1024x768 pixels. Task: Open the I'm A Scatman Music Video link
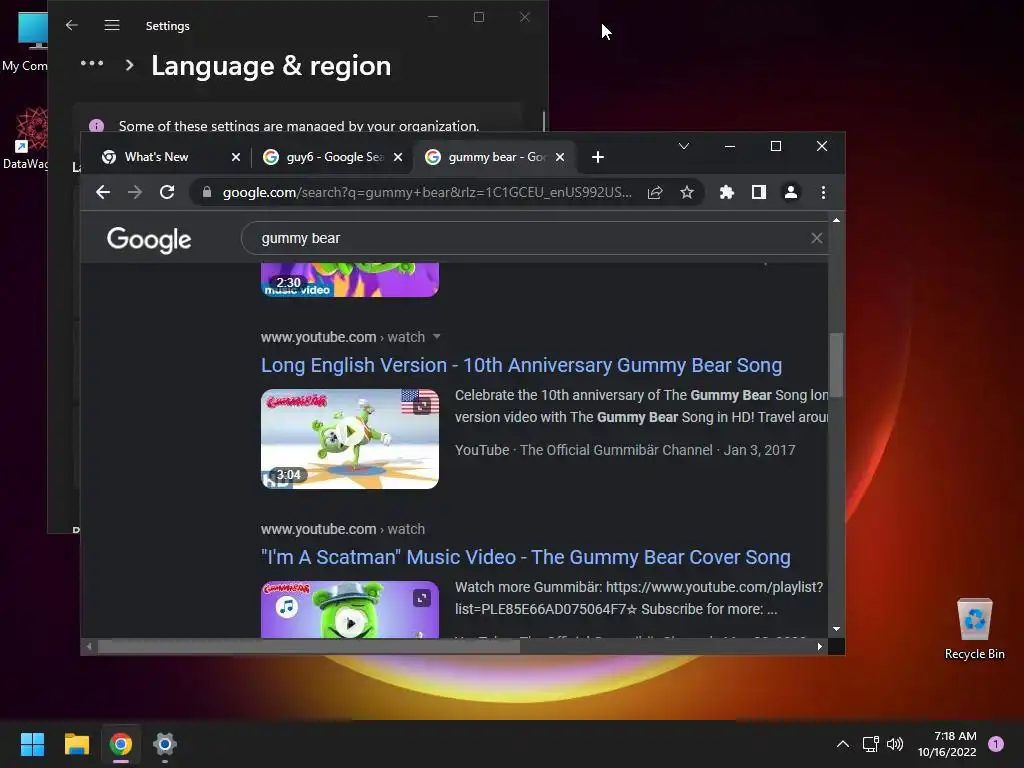[x=526, y=557]
